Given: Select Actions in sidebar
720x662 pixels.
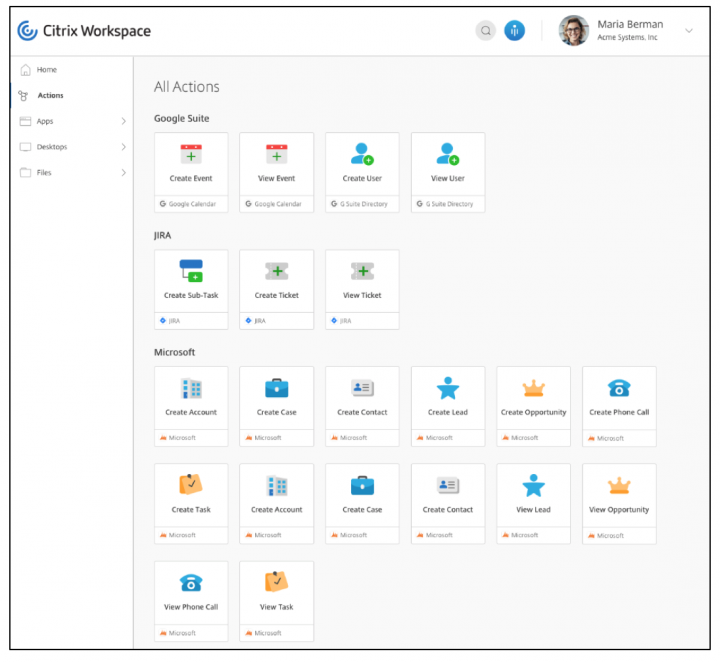Looking at the screenshot, I should [51, 95].
